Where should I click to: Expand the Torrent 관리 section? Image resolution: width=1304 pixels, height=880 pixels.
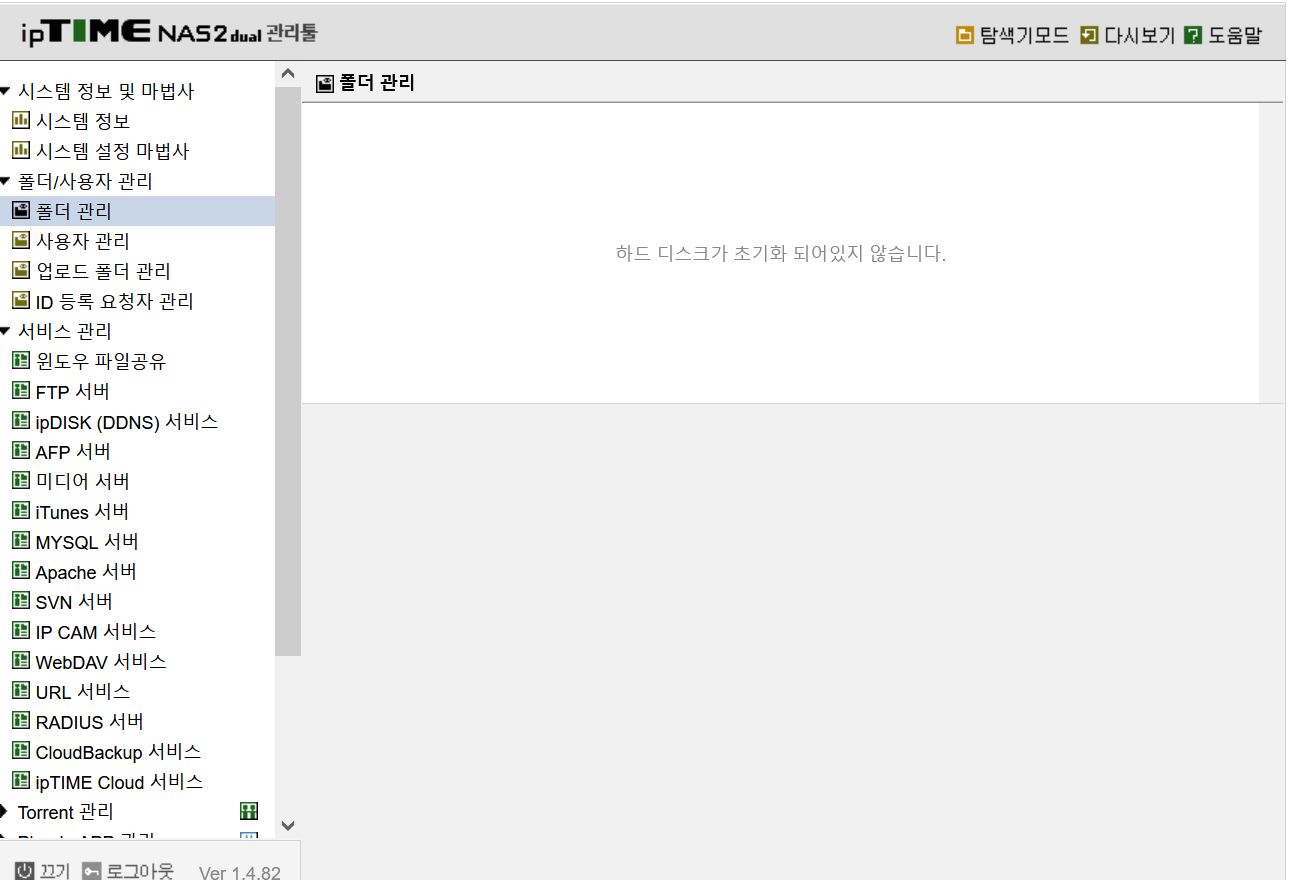4,811
